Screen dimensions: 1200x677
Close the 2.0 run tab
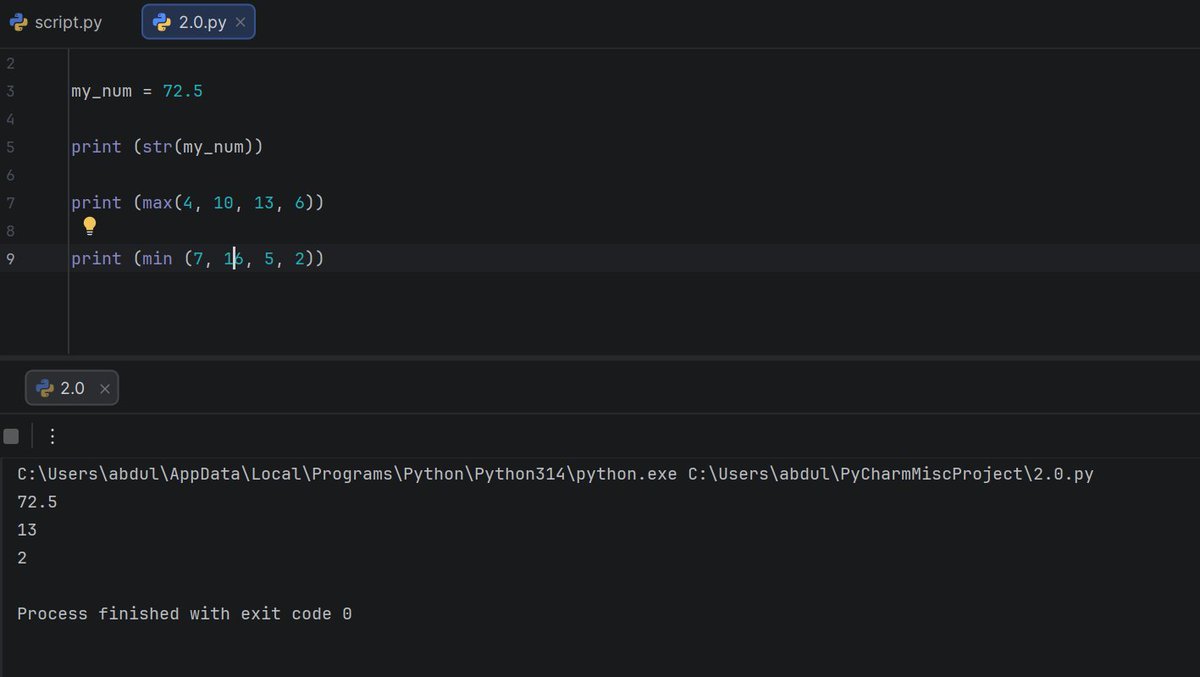(x=105, y=389)
